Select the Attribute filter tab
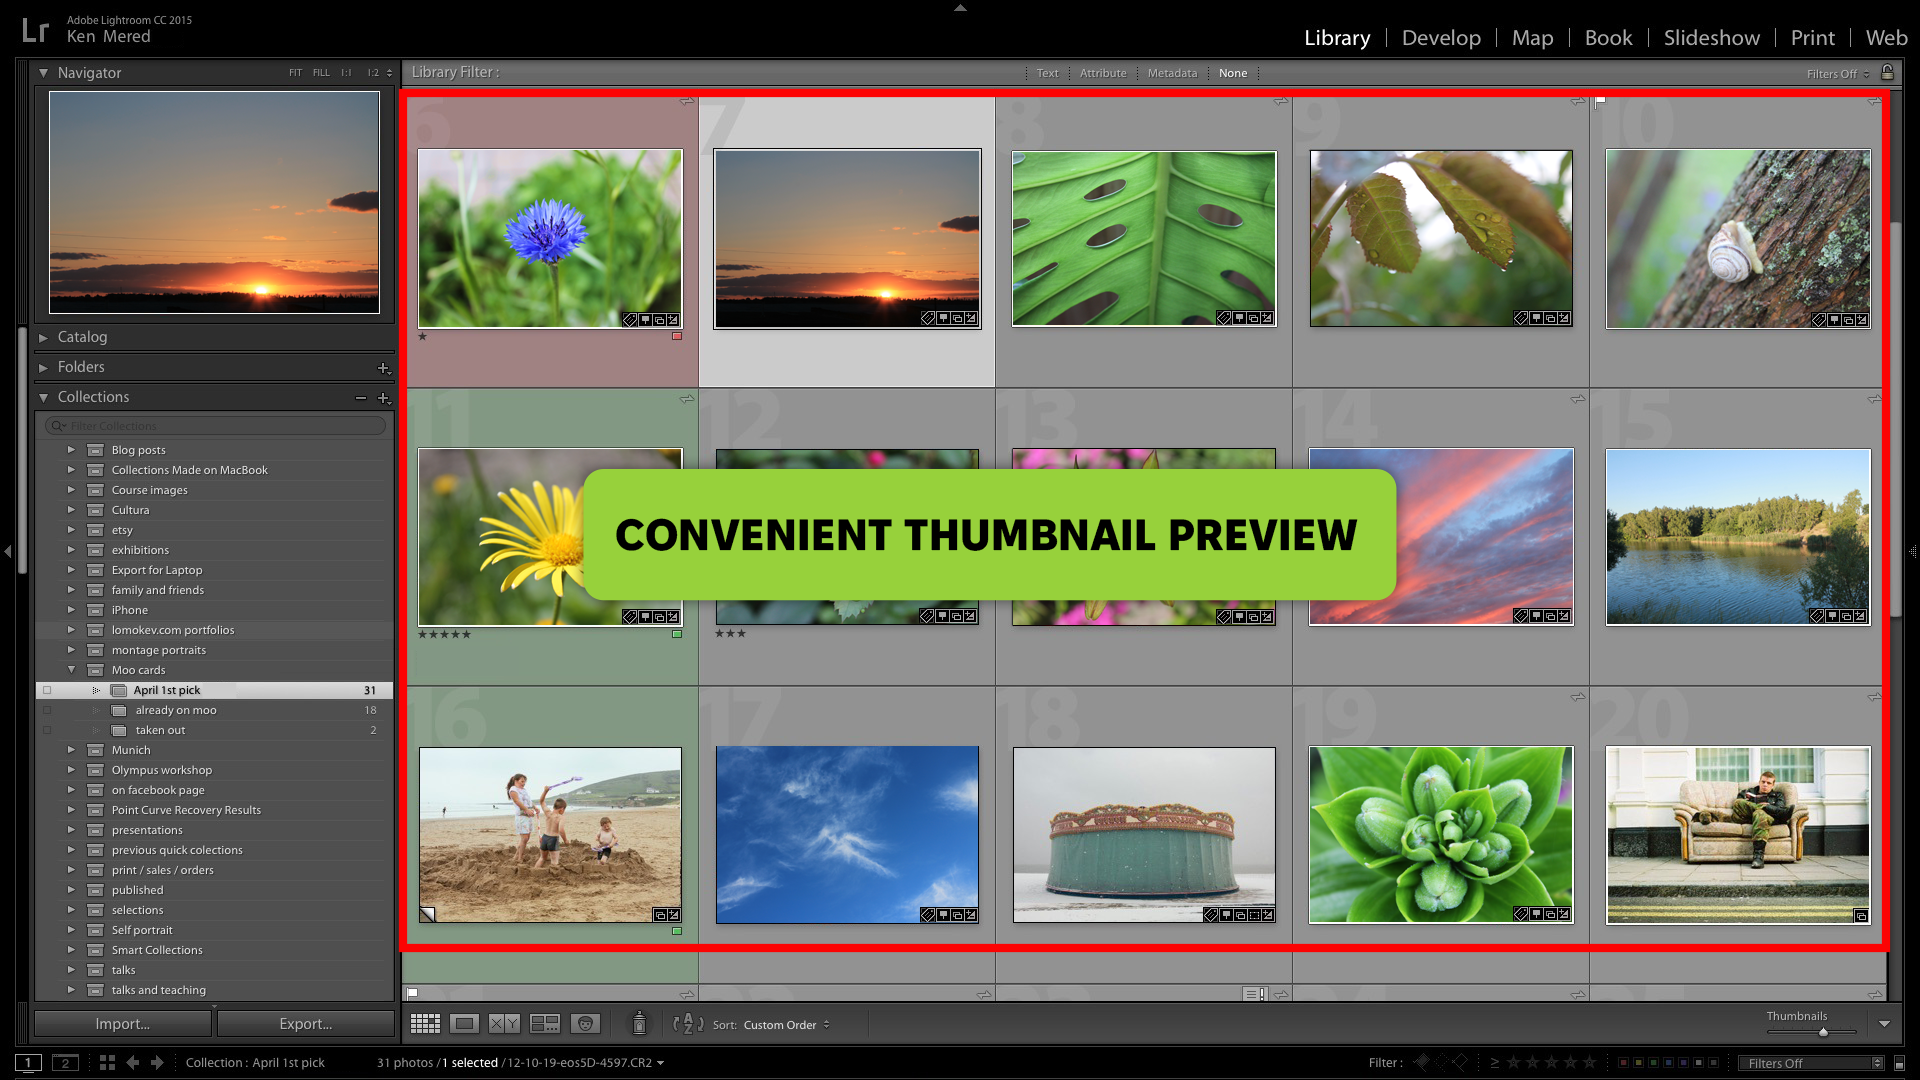The height and width of the screenshot is (1080, 1920). (1103, 72)
